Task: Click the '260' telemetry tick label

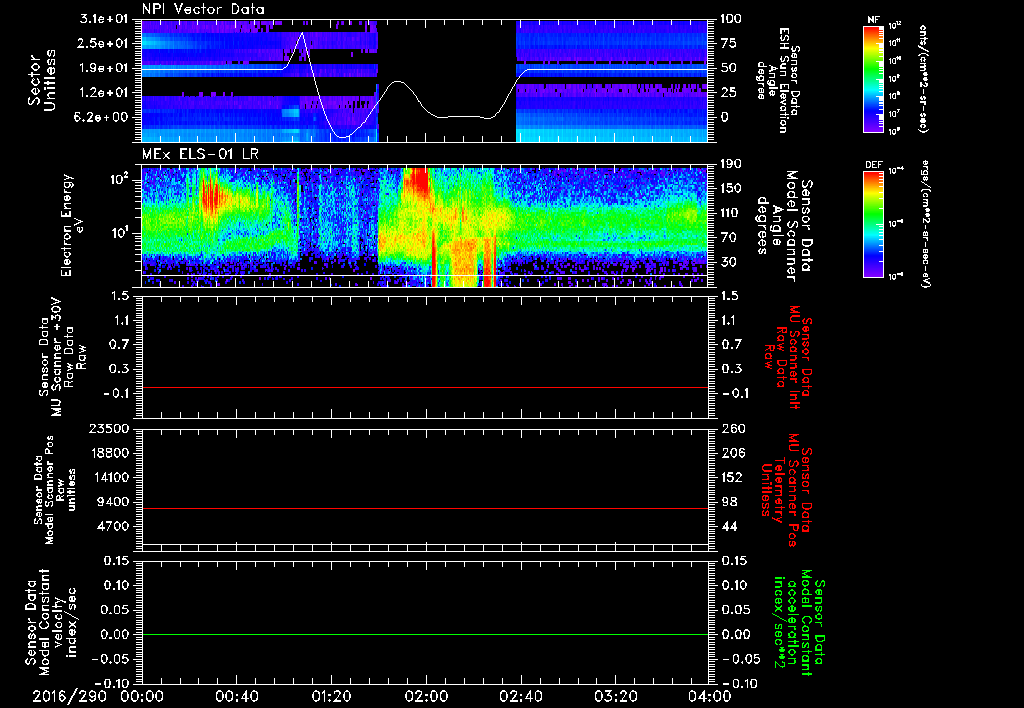Action: click(x=731, y=428)
